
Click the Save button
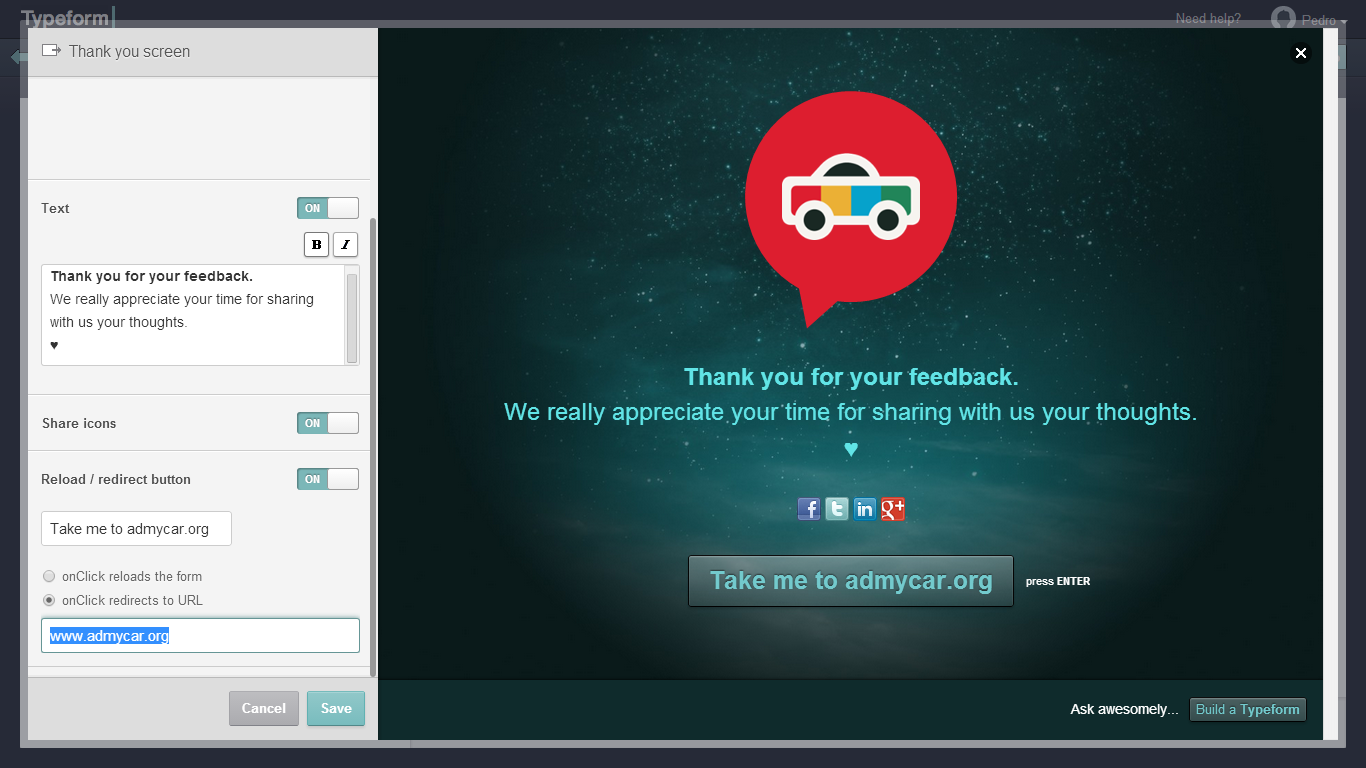click(x=336, y=708)
